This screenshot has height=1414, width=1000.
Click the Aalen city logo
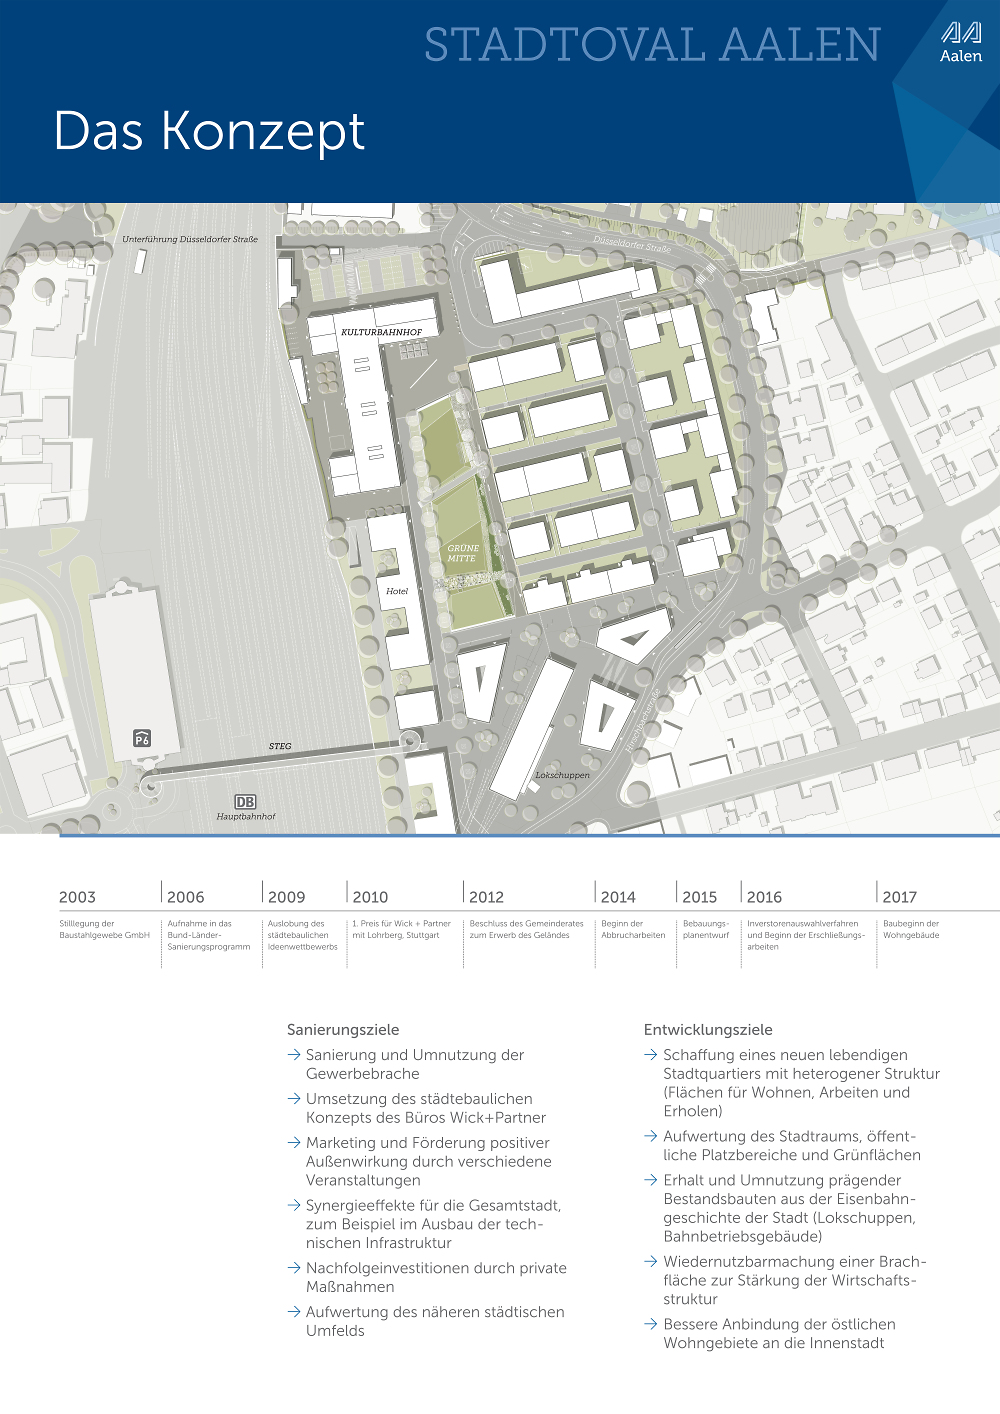coord(960,42)
